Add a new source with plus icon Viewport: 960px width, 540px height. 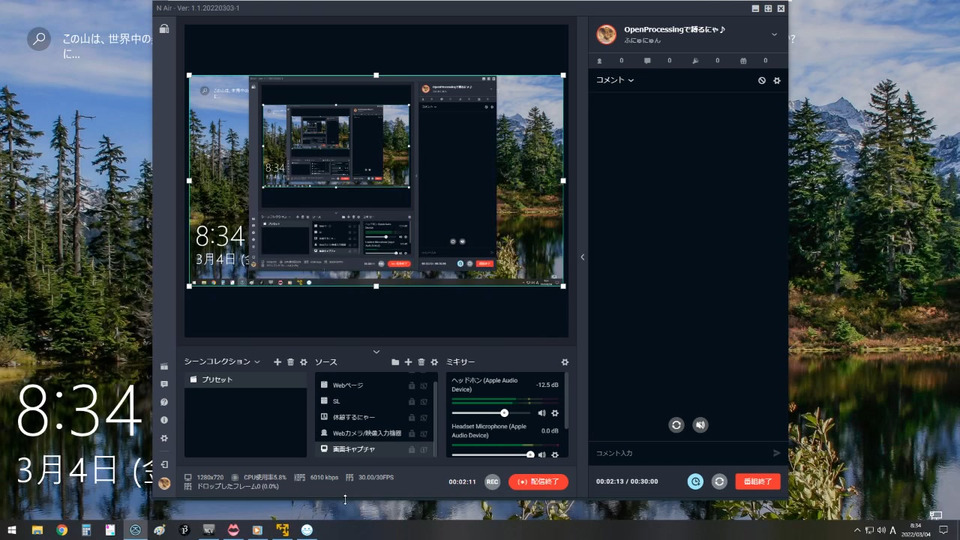pos(408,362)
